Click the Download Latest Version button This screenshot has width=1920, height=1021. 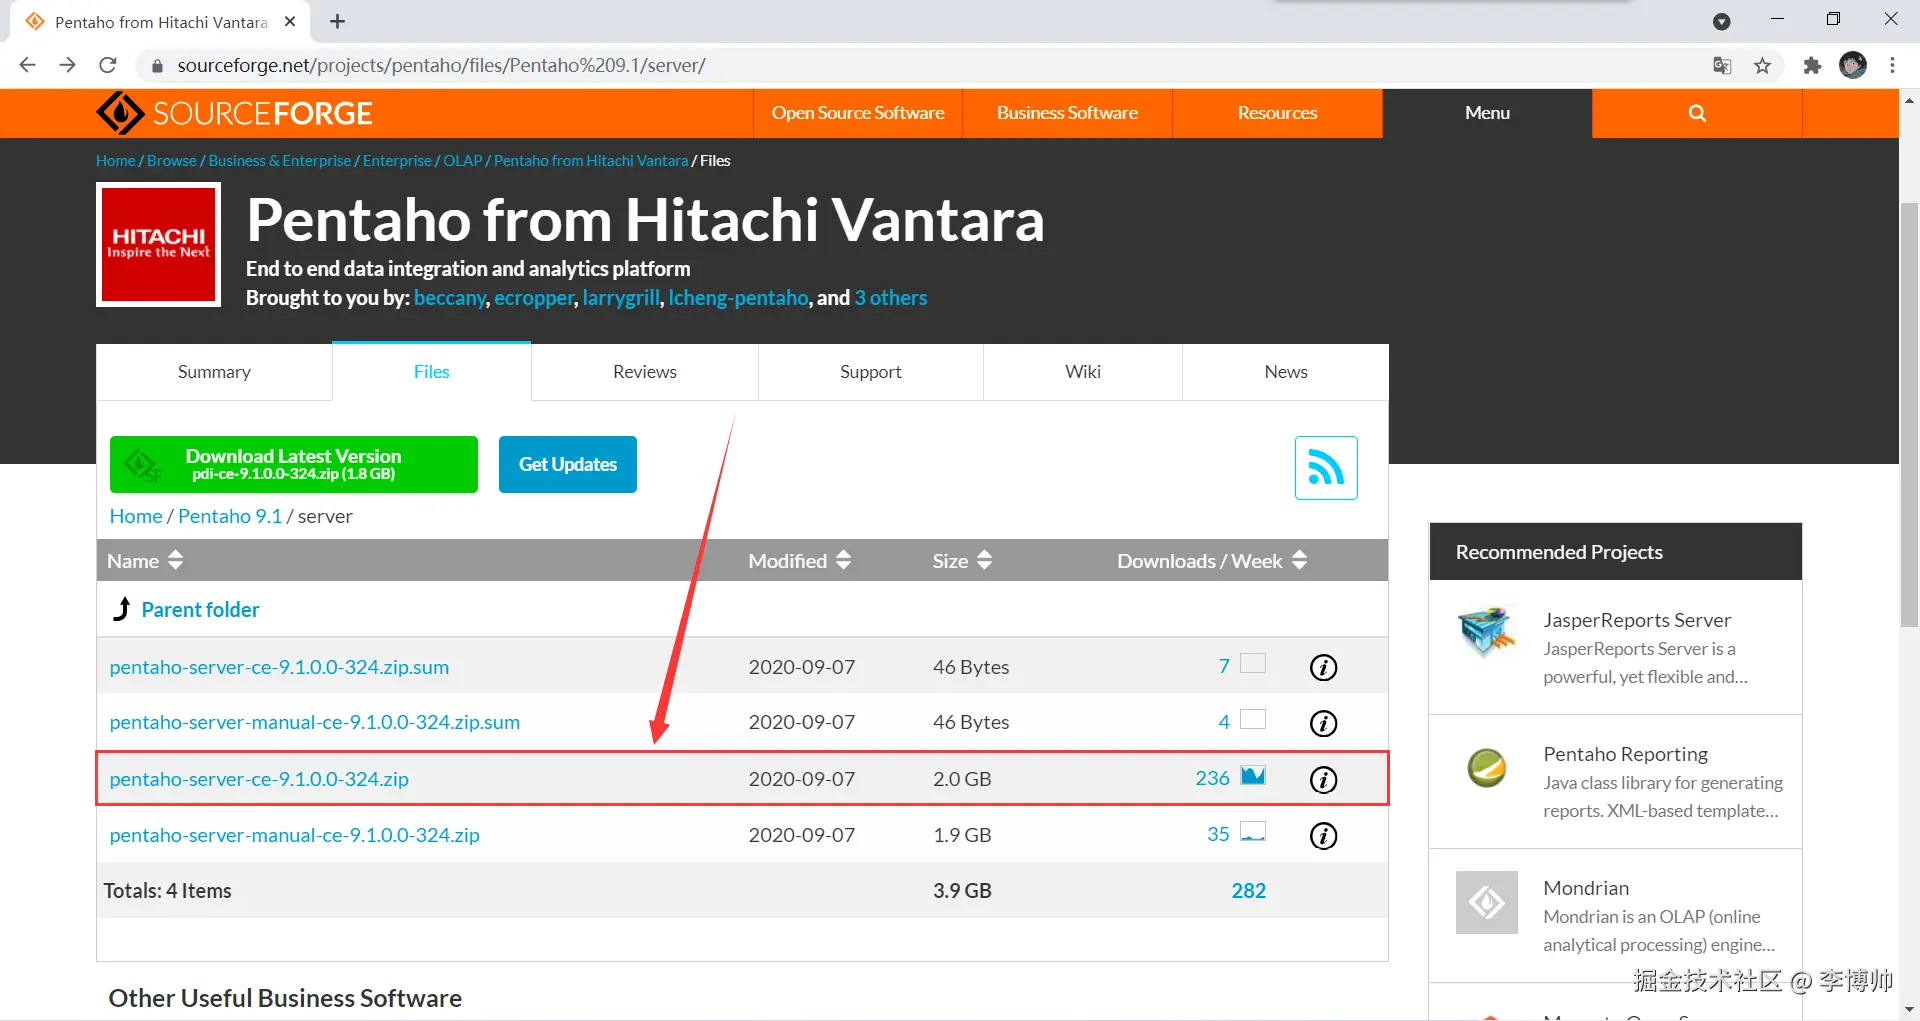pyautogui.click(x=294, y=464)
